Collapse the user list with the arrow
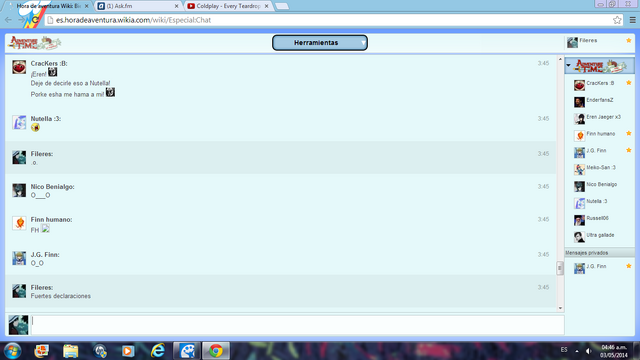 (x=569, y=65)
